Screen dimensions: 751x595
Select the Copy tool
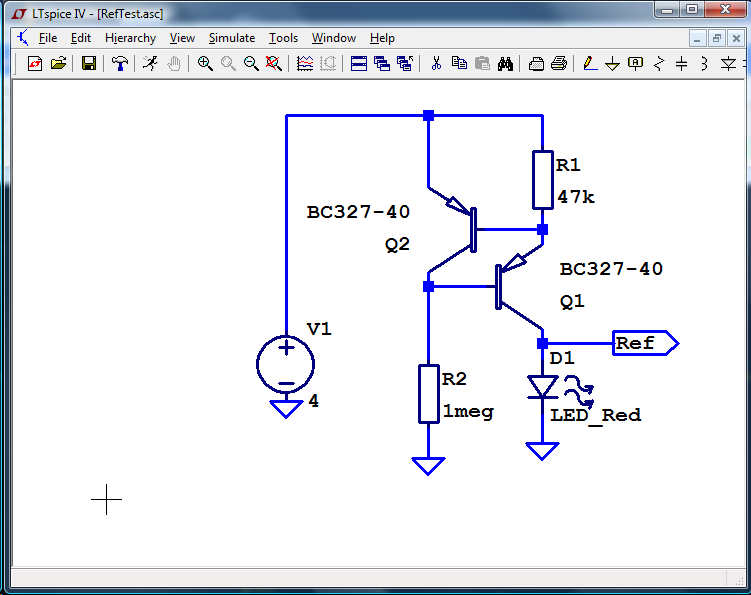tap(459, 63)
